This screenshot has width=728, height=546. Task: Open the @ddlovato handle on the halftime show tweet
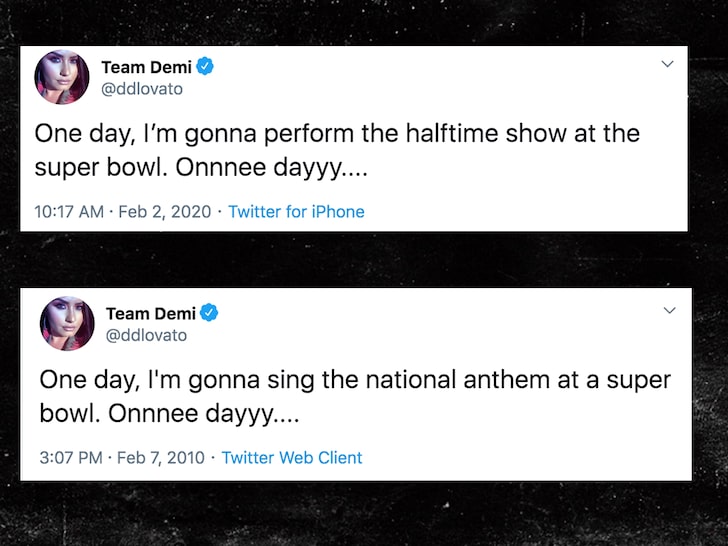point(142,89)
